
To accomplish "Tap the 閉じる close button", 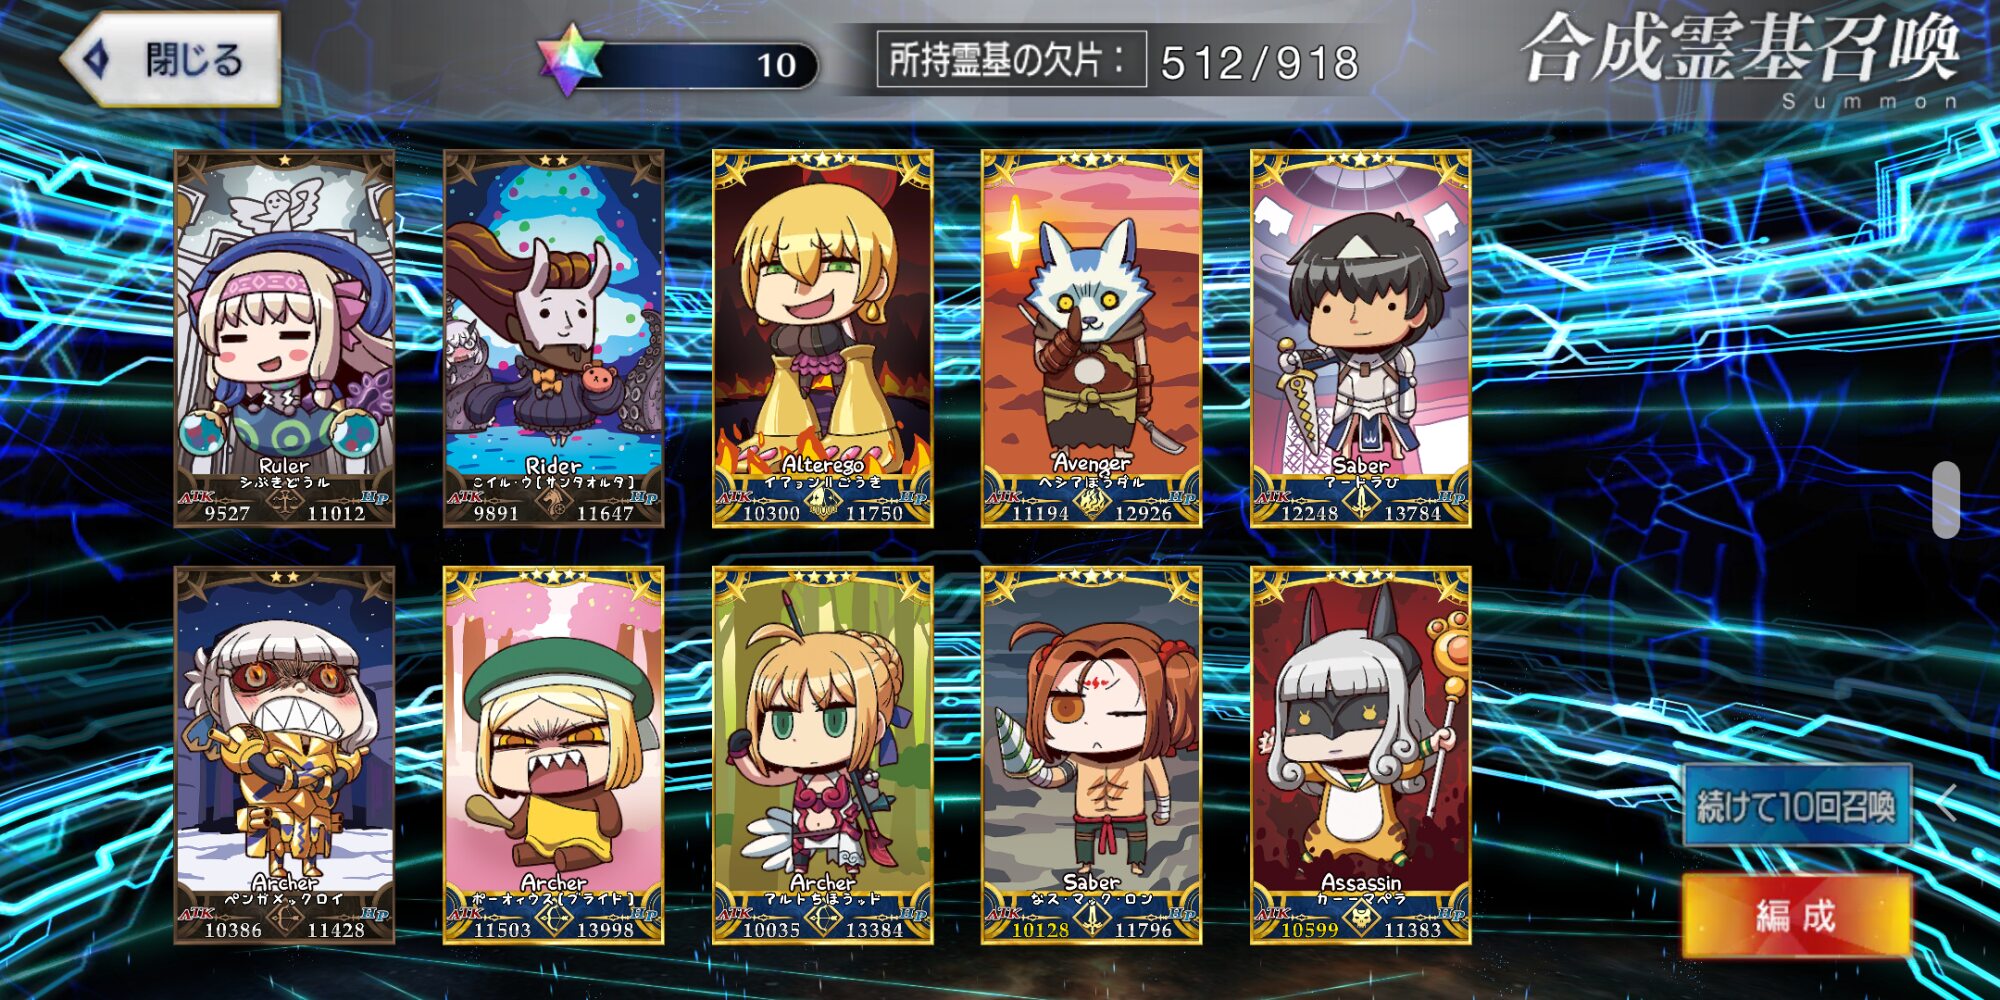I will click(170, 59).
